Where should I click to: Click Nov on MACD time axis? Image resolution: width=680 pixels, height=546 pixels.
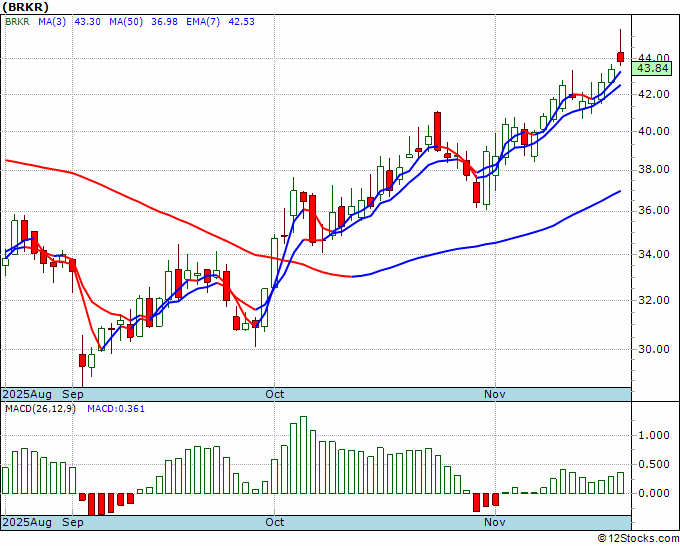click(x=495, y=522)
